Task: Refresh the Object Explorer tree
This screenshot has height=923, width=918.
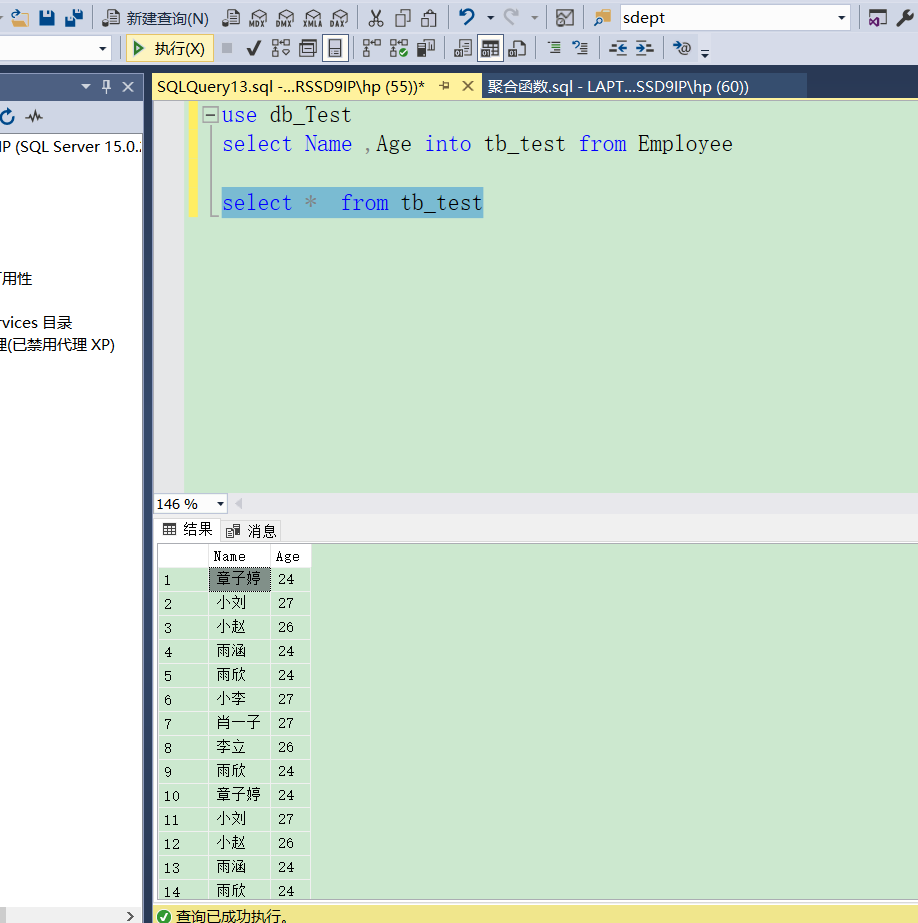Action: click(7, 116)
